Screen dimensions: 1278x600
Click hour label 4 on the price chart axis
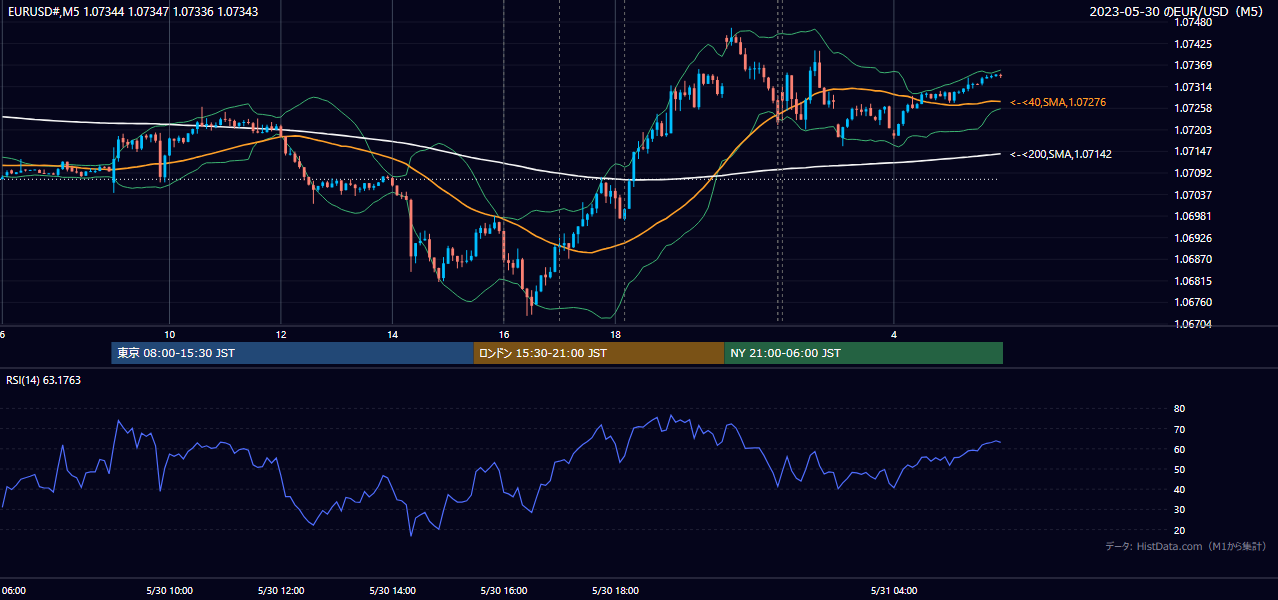pos(895,334)
